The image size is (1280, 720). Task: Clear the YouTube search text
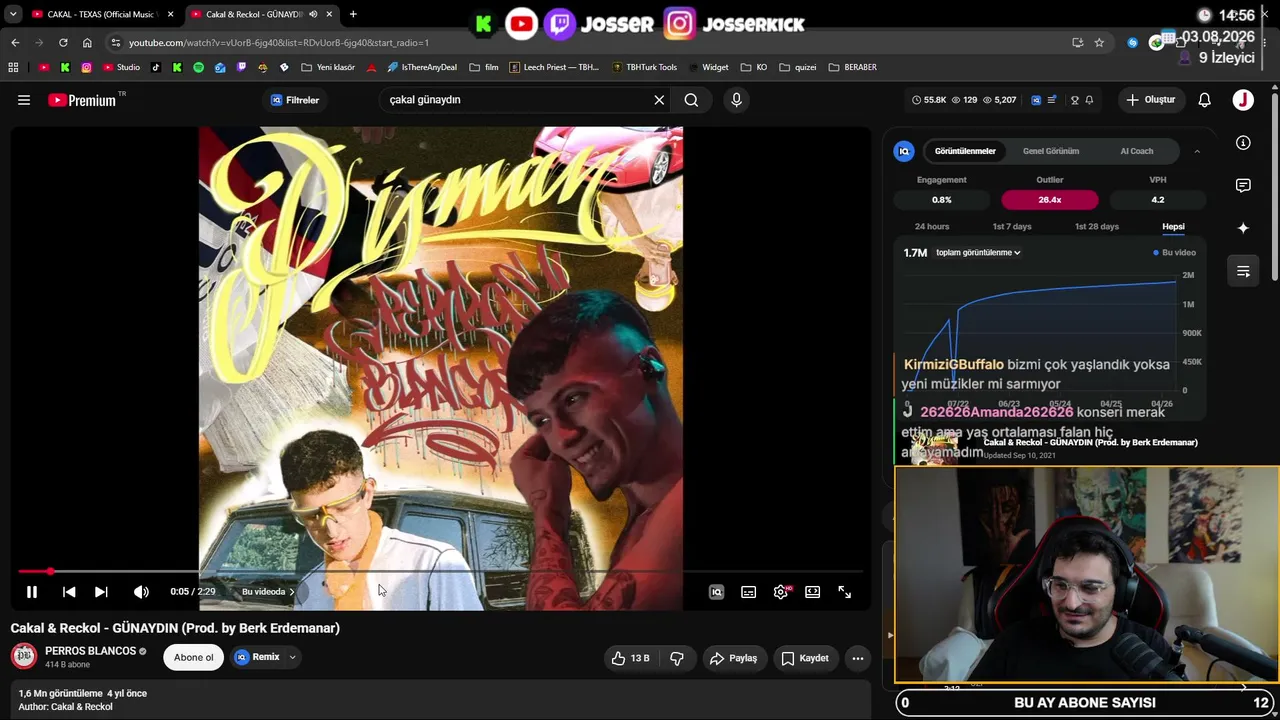[659, 100]
